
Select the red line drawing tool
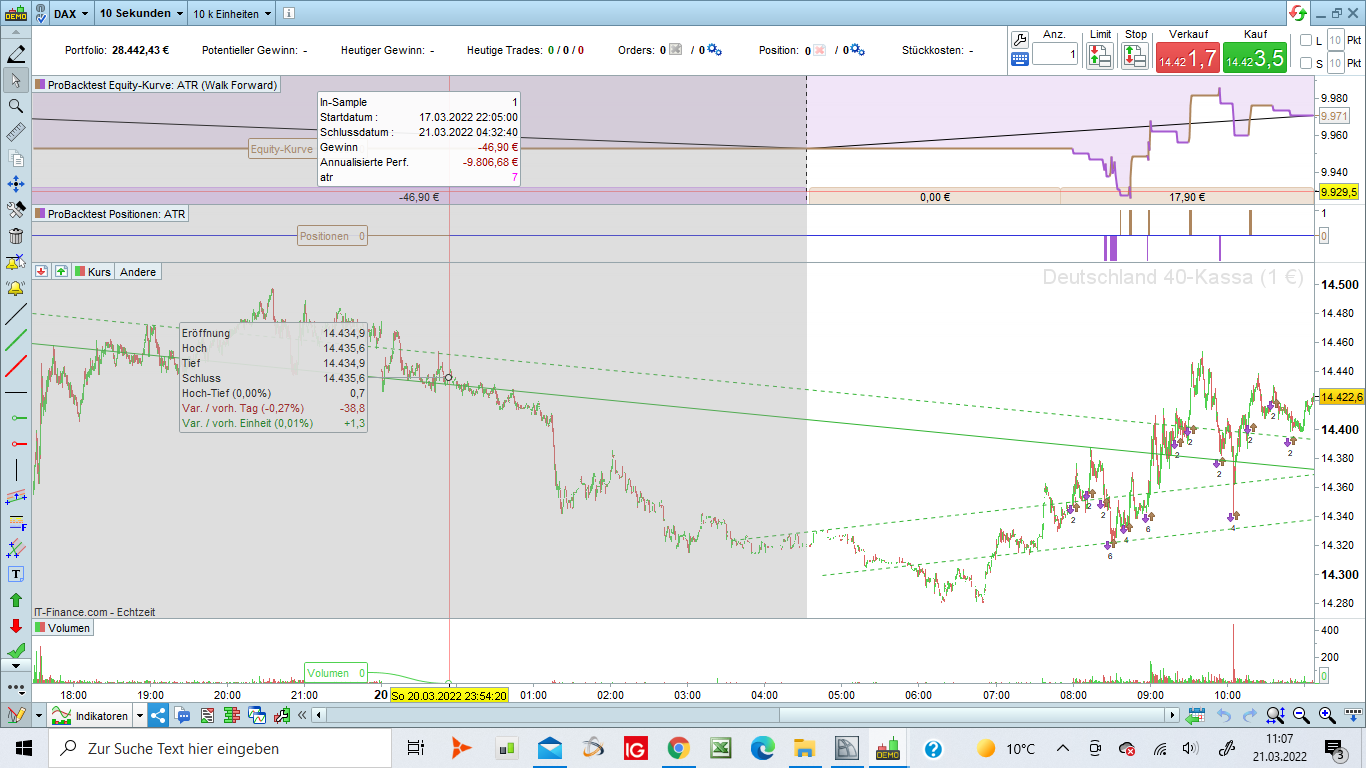(x=16, y=366)
